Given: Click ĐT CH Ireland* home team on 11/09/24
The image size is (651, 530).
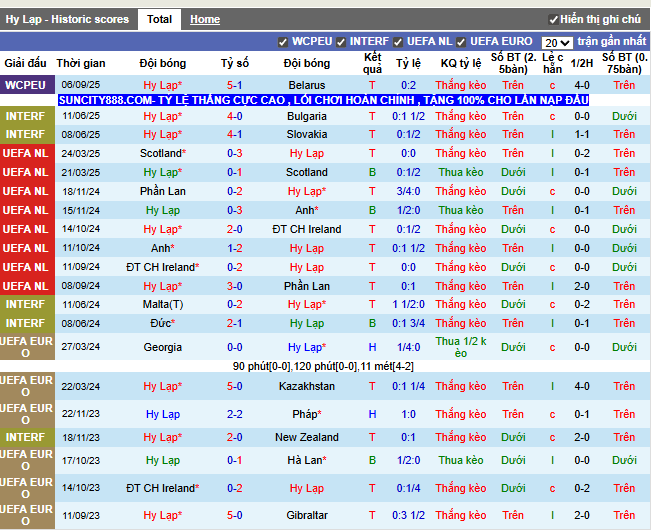Looking at the screenshot, I should pos(163,267).
